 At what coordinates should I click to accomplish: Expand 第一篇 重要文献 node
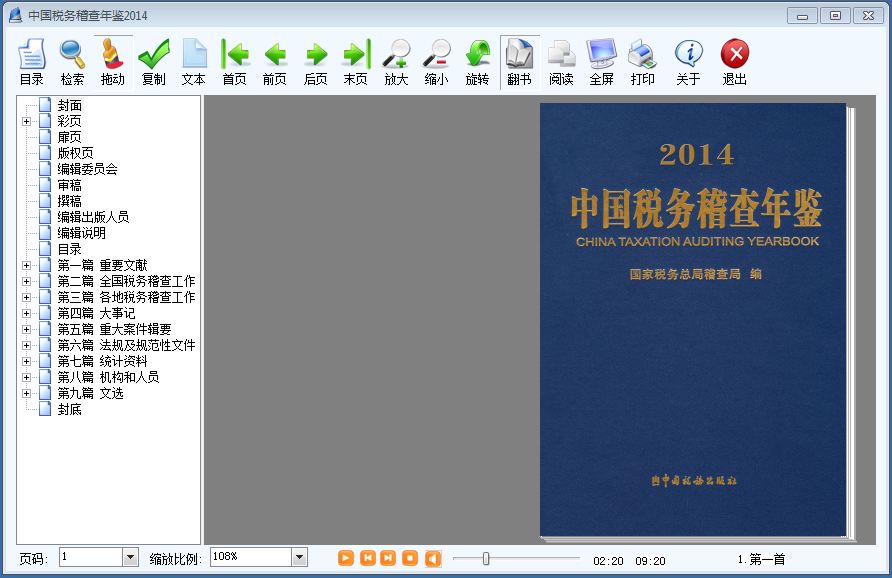click(x=26, y=266)
